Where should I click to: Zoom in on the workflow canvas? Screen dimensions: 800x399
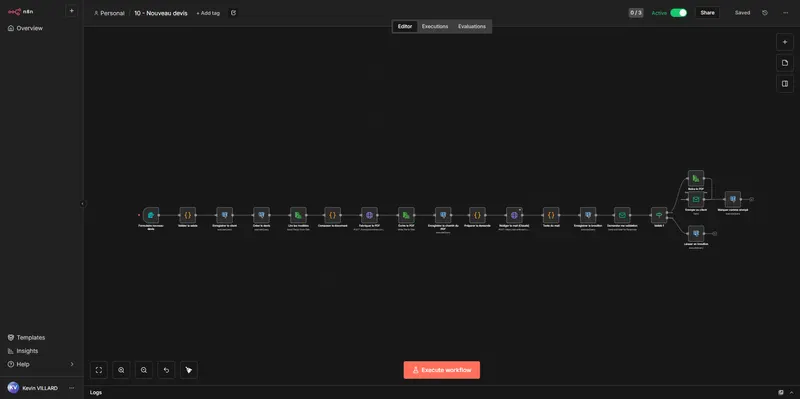(x=121, y=370)
